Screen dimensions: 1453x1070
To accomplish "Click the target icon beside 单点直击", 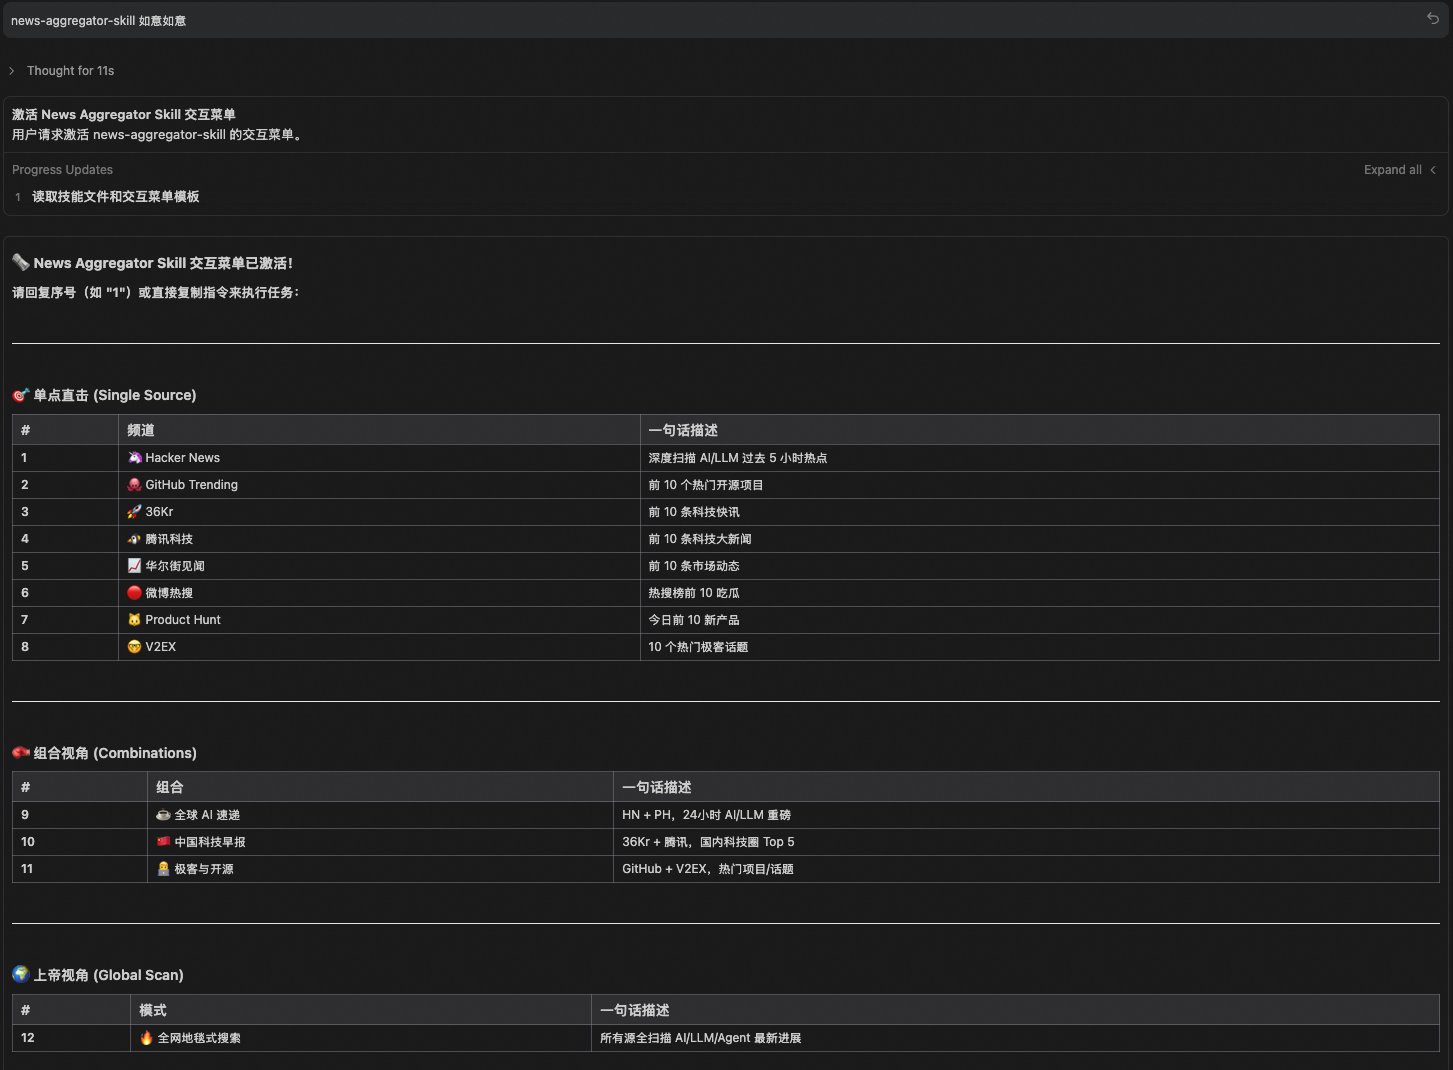I will (x=20, y=395).
